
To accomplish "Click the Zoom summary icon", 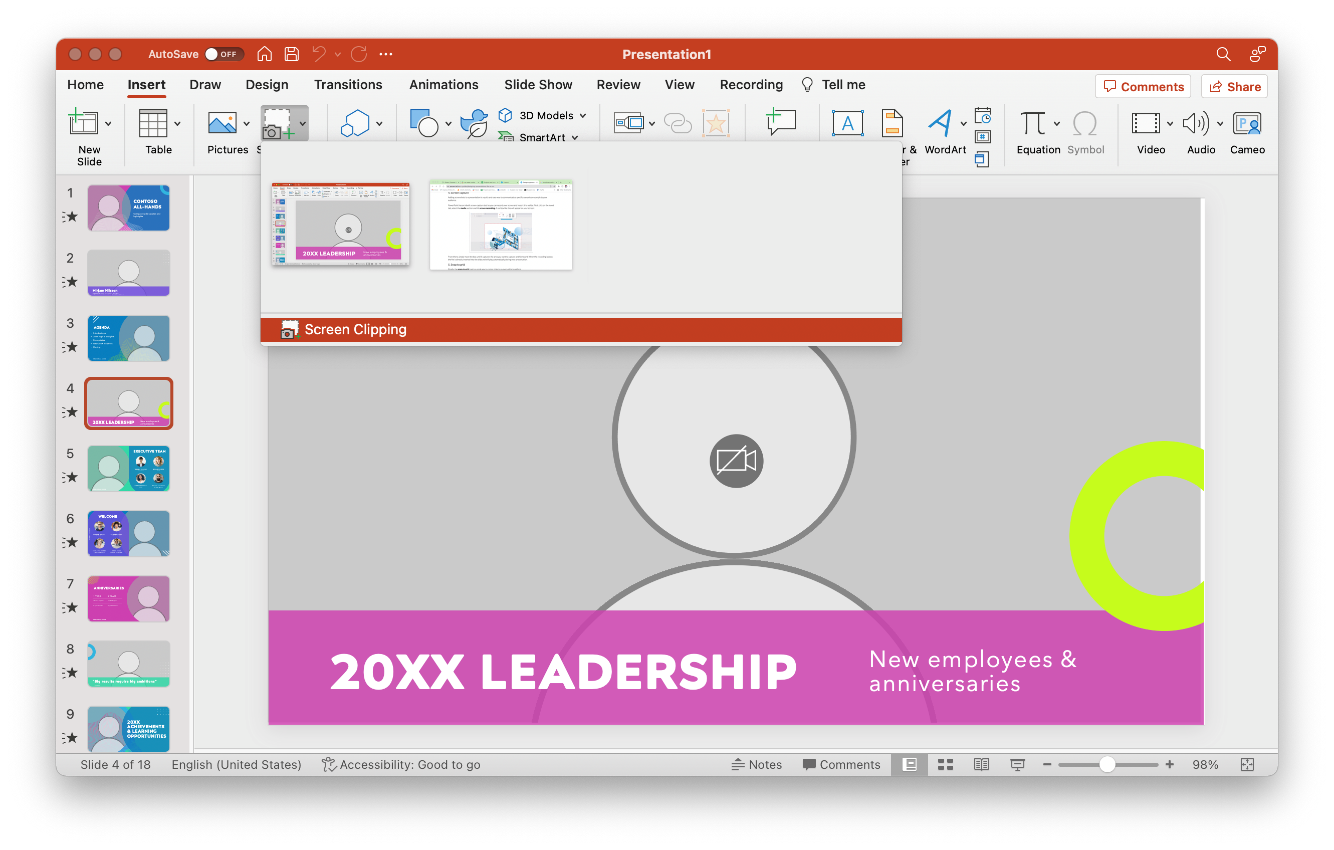I will (x=629, y=123).
